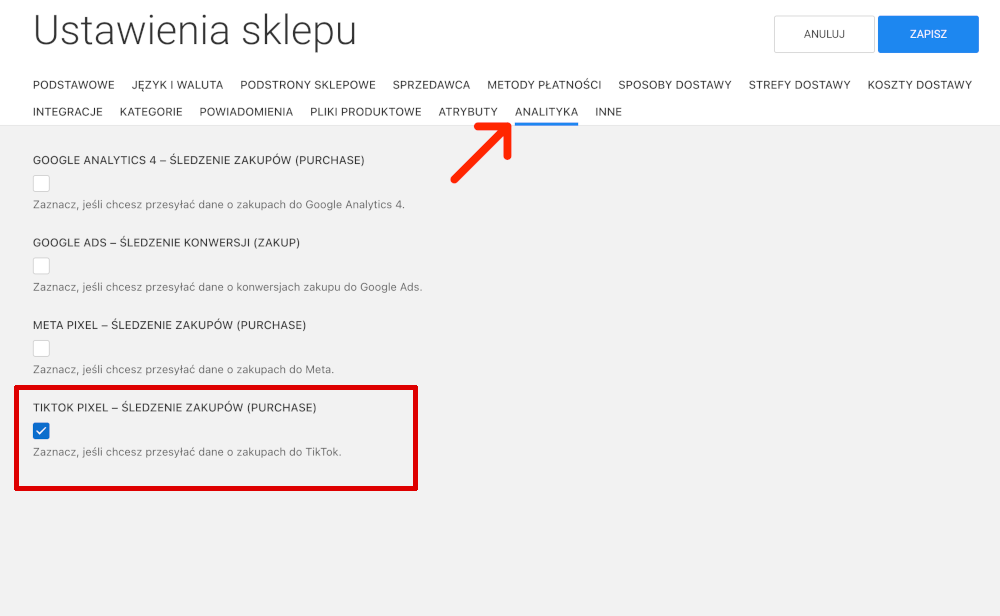This screenshot has height=616, width=1000.
Task: Click the 'GOOGLE ADS – ŚLEDZENIE KONWERSJI (ZAKUP)' label
Action: (166, 242)
